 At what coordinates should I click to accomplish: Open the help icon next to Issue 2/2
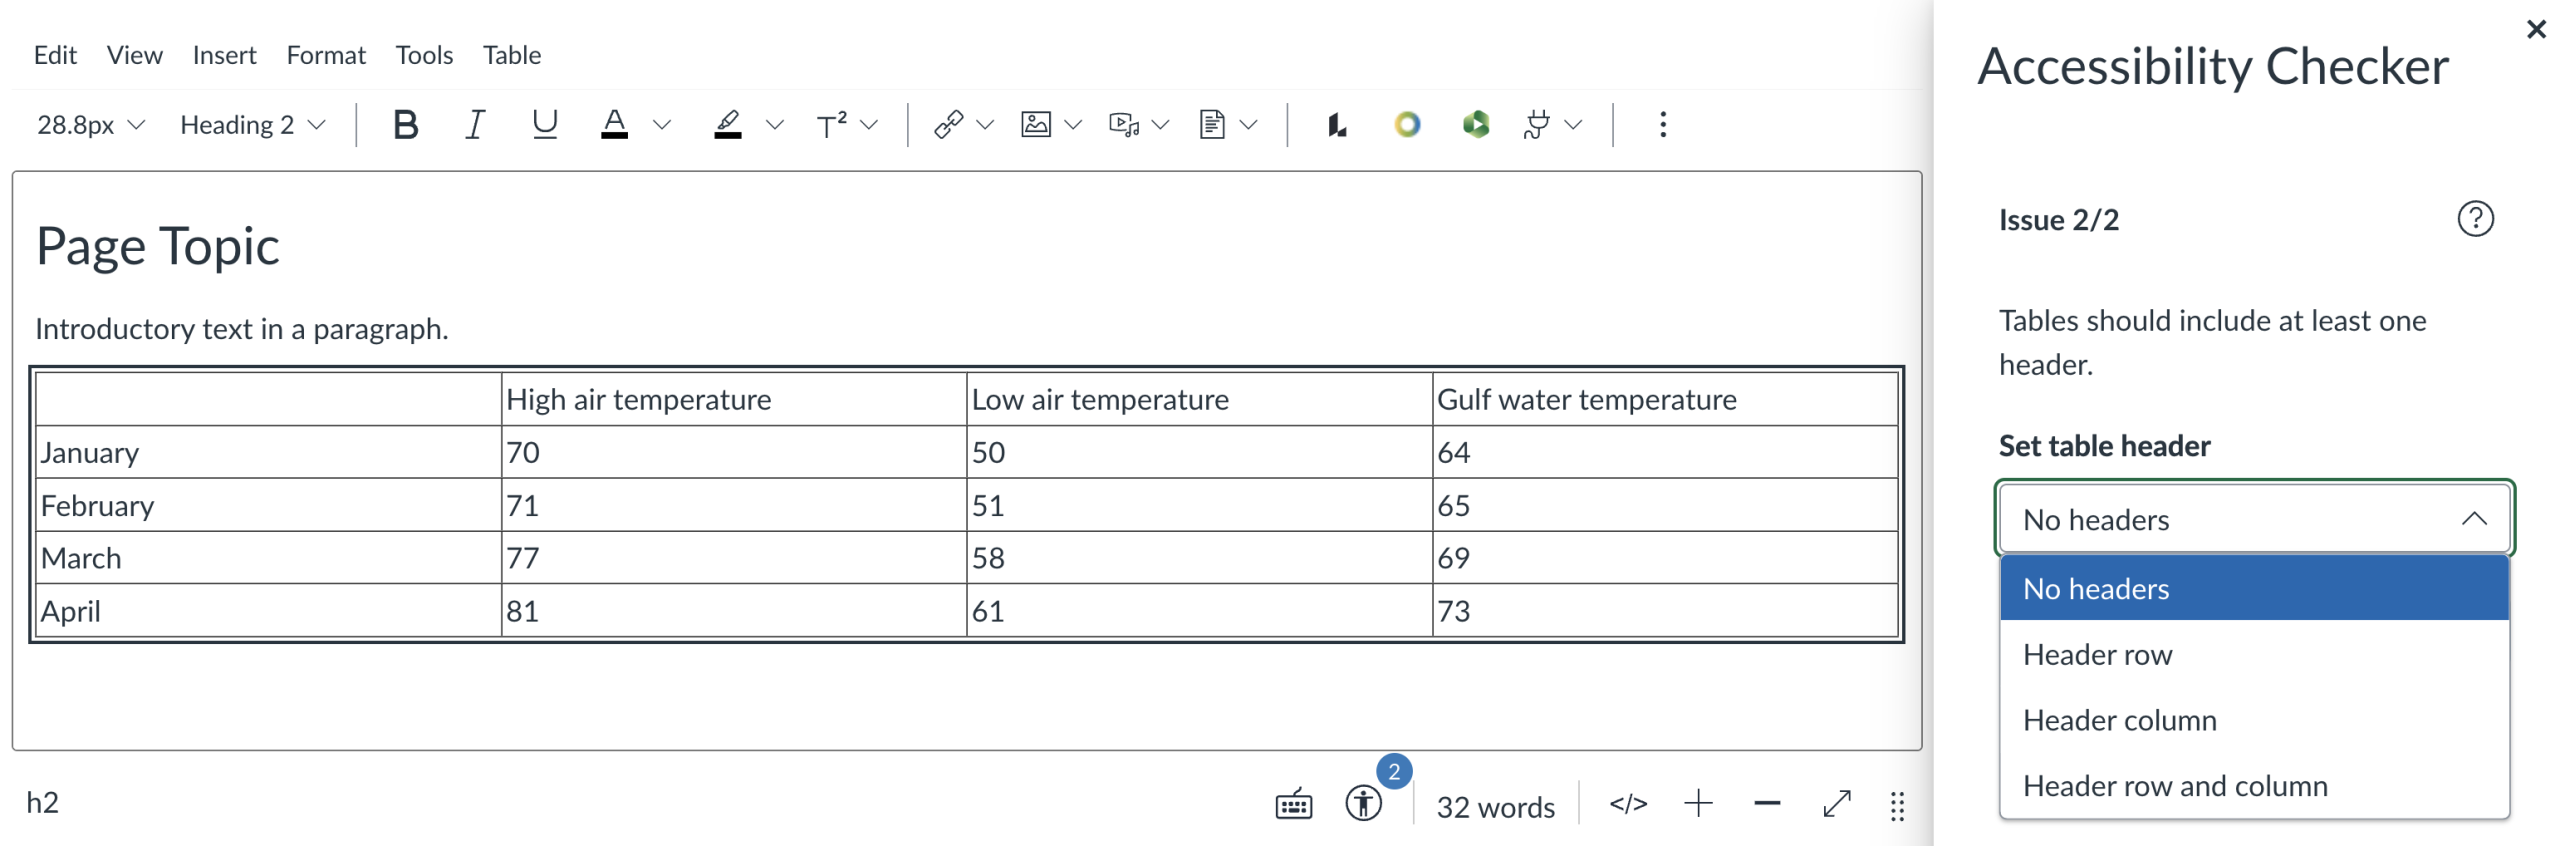click(x=2474, y=219)
